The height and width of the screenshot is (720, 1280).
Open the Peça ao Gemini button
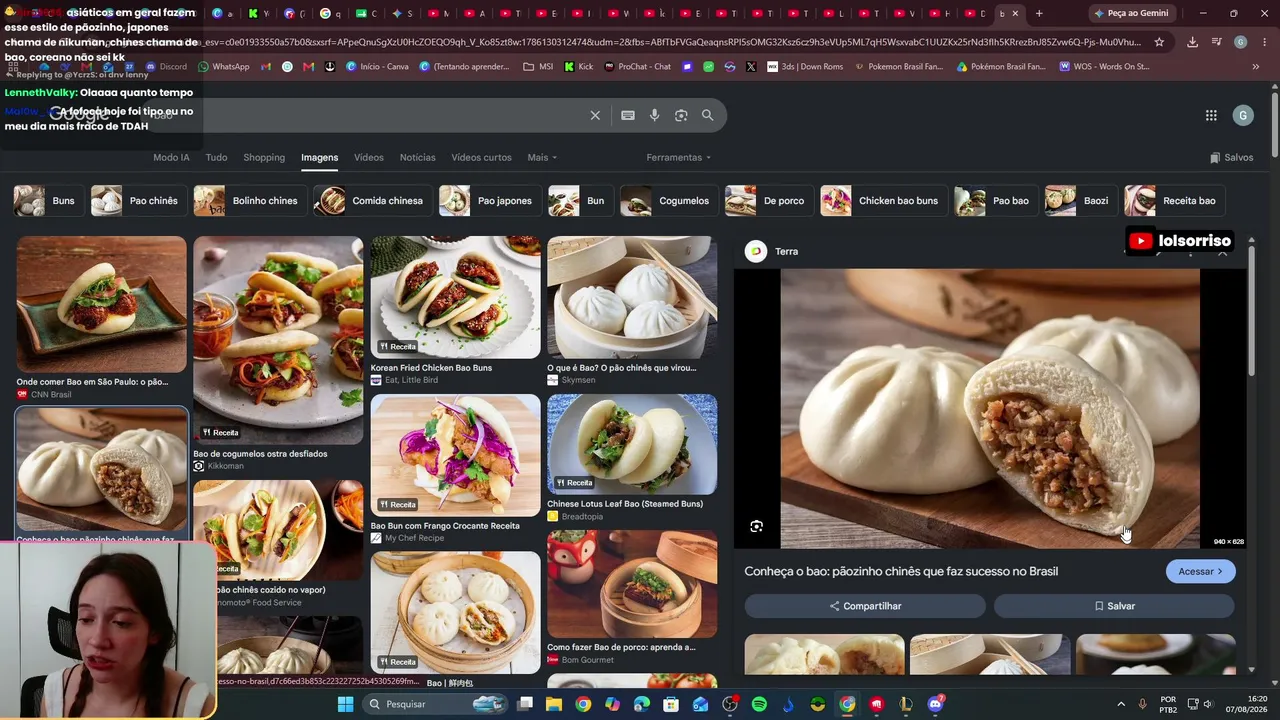click(1131, 13)
